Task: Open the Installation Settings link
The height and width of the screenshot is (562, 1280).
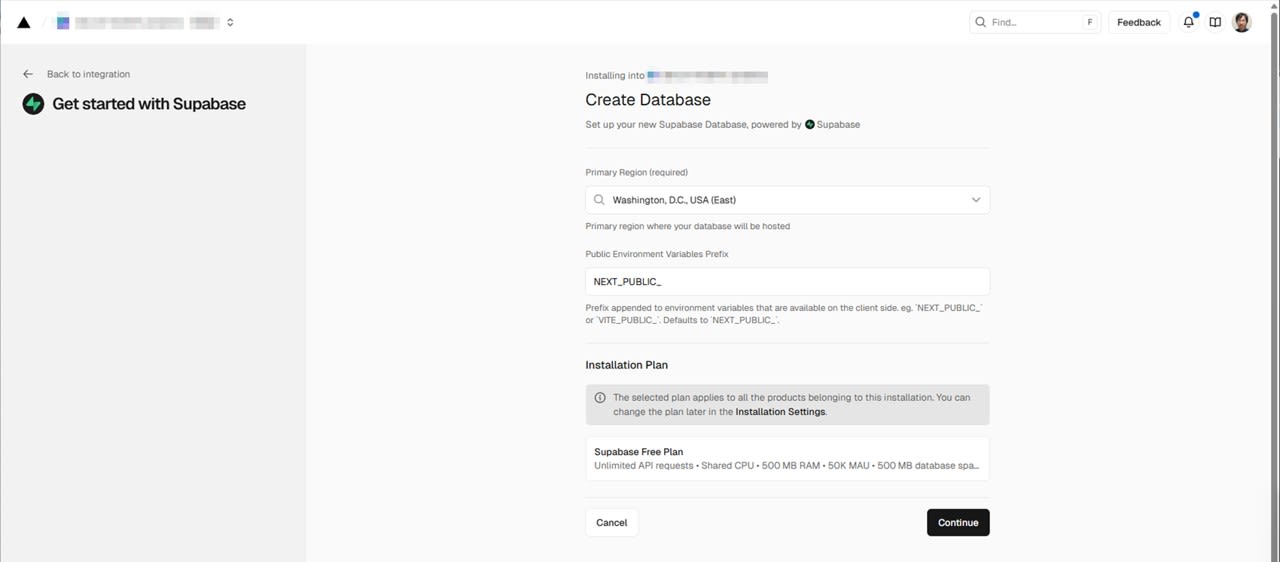Action: (x=780, y=412)
